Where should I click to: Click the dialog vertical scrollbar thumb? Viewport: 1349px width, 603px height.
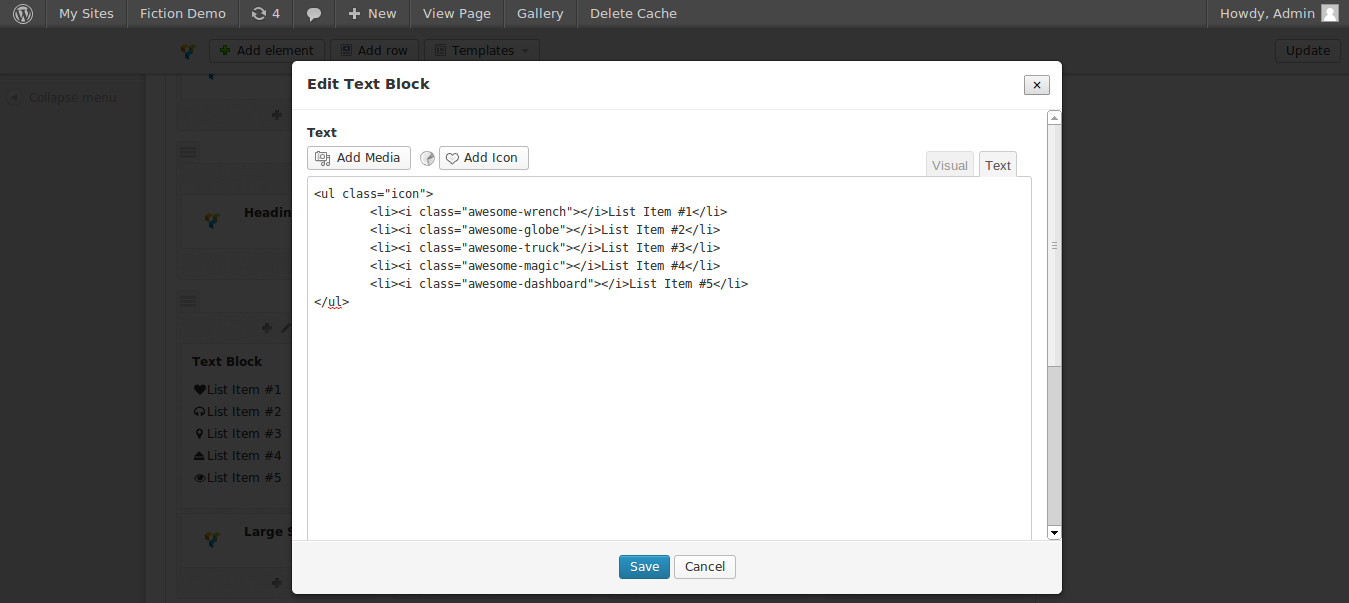[x=1054, y=245]
